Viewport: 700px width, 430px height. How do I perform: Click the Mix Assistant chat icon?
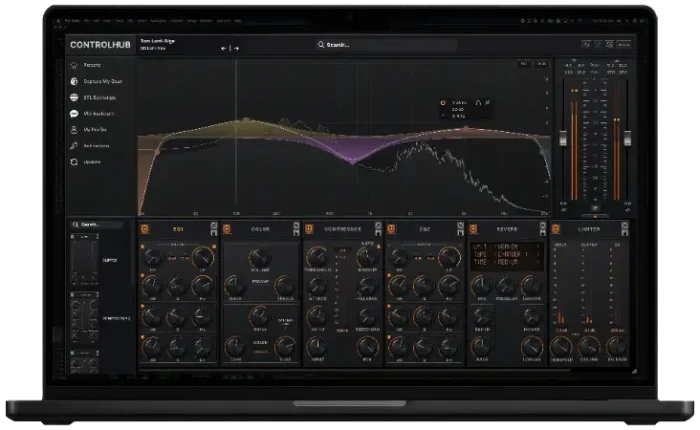(74, 113)
